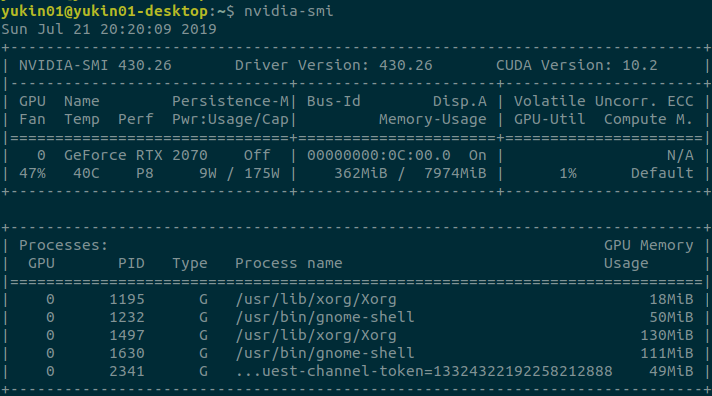The width and height of the screenshot is (712, 396).
Task: Select the Bus-Id value 00000000:0C:00.0
Action: (379, 155)
